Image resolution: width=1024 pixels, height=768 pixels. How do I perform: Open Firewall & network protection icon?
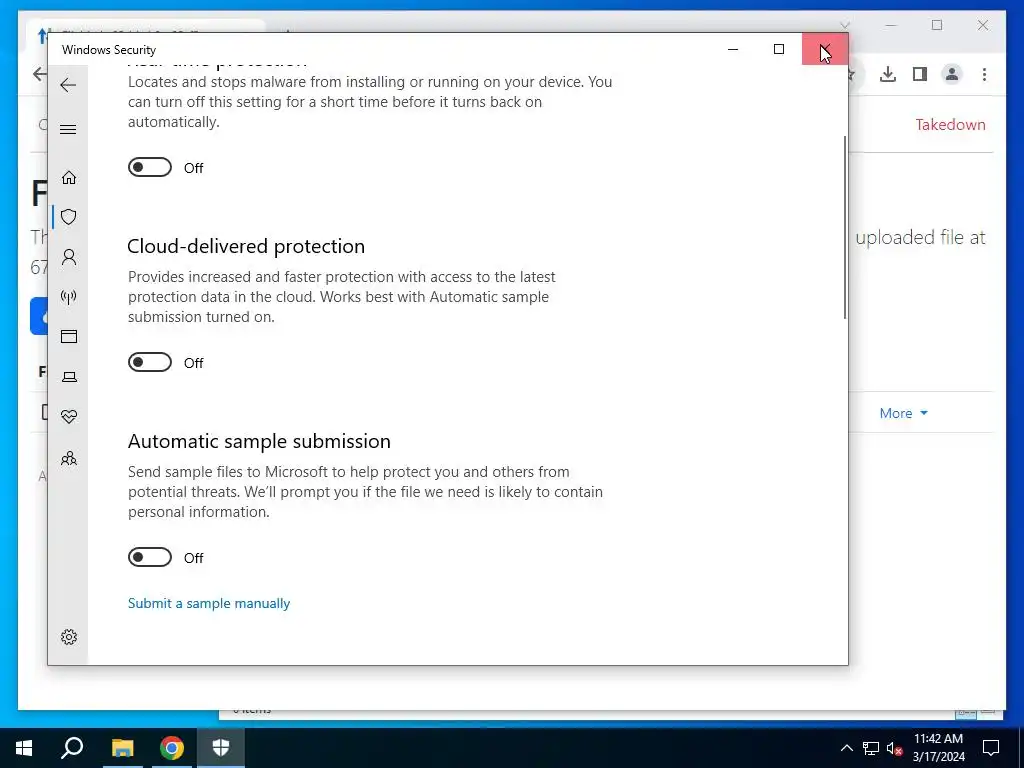coord(69,297)
